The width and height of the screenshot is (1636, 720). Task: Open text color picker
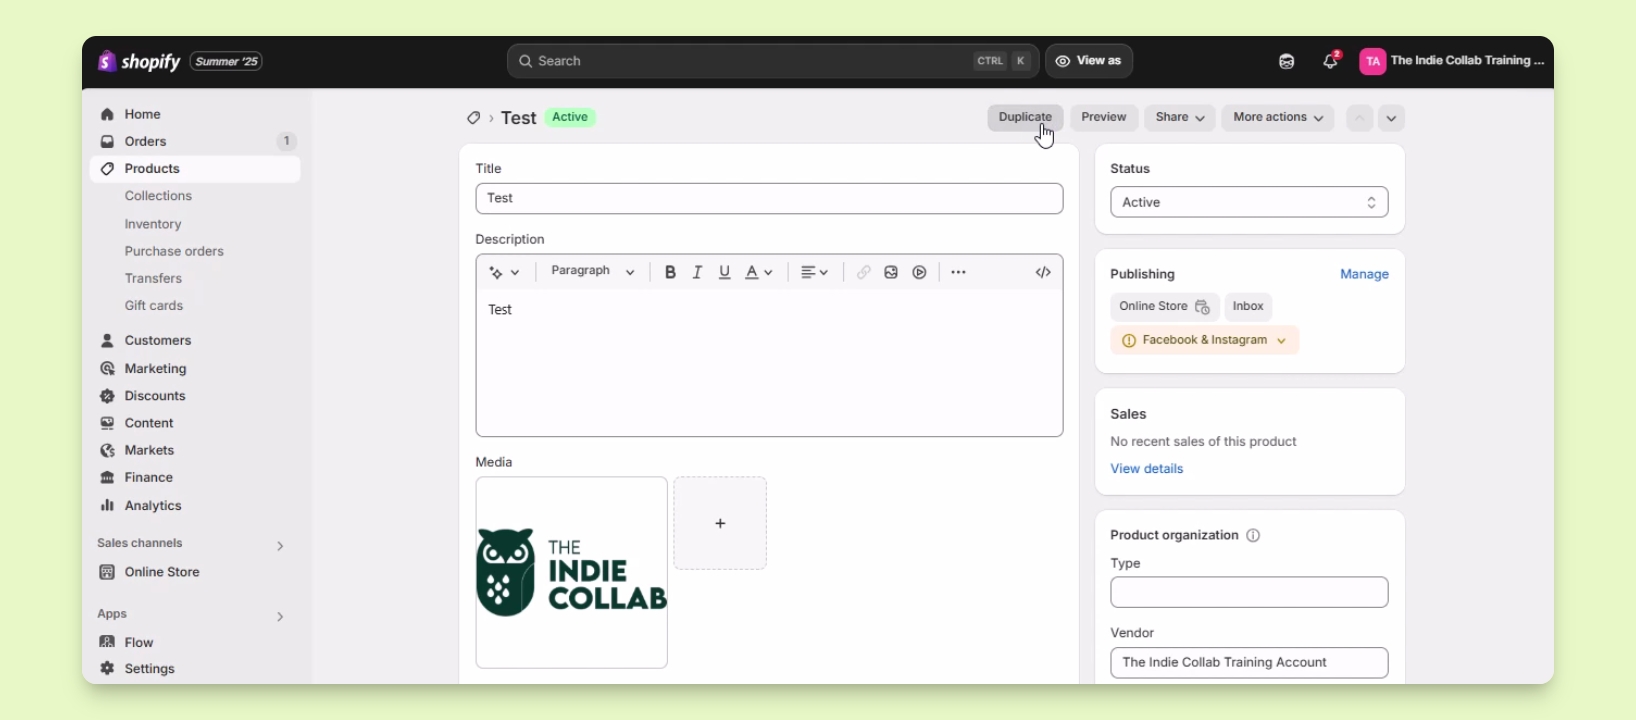coord(759,272)
